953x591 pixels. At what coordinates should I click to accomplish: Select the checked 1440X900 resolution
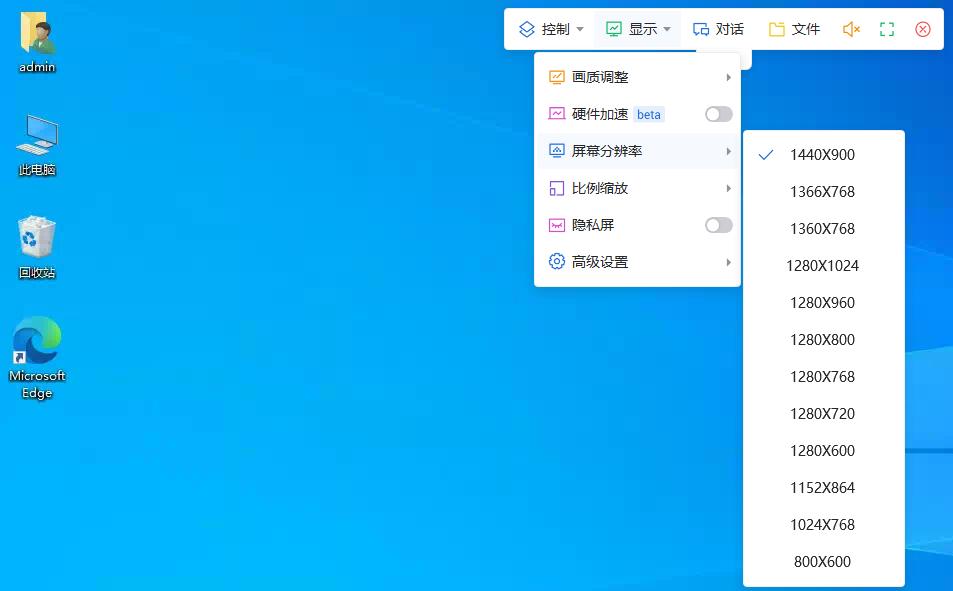(824, 154)
